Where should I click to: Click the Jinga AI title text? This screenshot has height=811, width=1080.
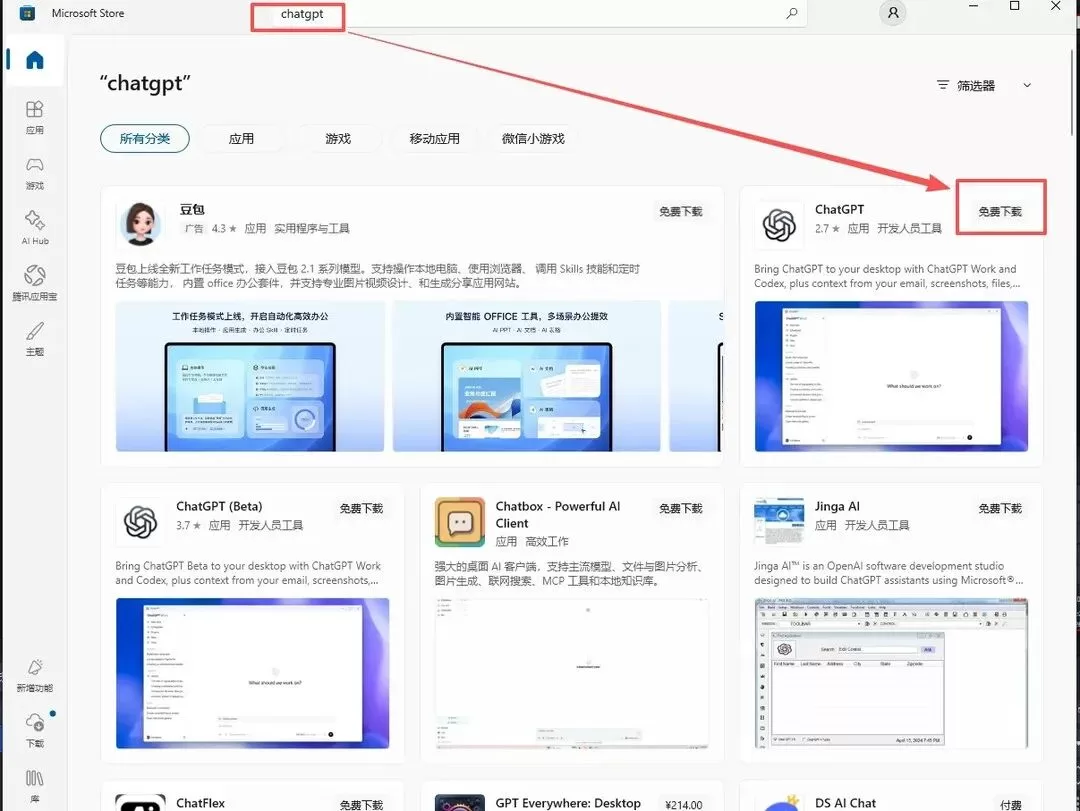pyautogui.click(x=837, y=506)
